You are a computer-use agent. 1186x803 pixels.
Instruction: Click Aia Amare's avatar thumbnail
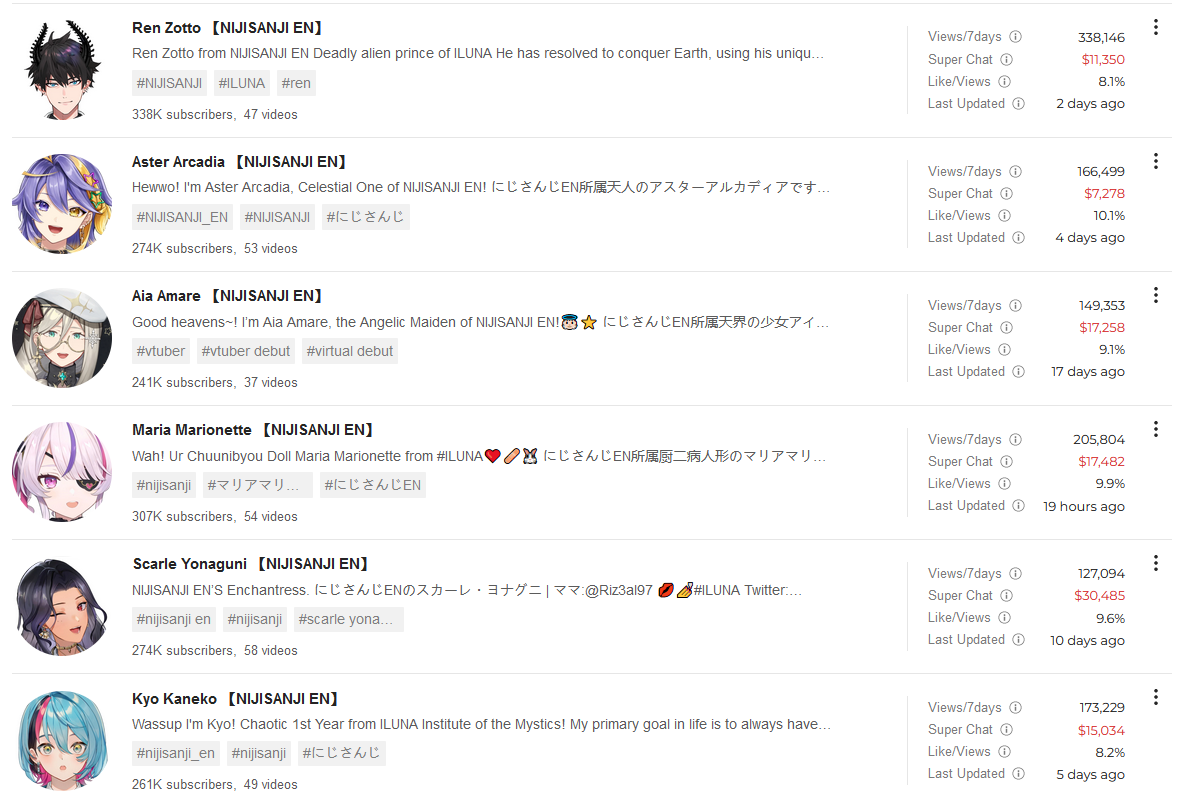[x=62, y=337]
